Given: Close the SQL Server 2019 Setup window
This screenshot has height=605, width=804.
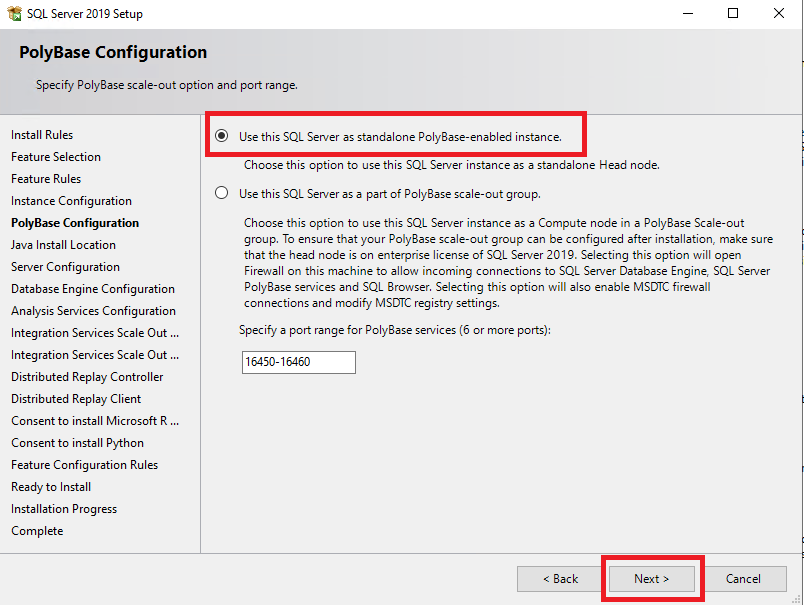Looking at the screenshot, I should click(x=779, y=13).
